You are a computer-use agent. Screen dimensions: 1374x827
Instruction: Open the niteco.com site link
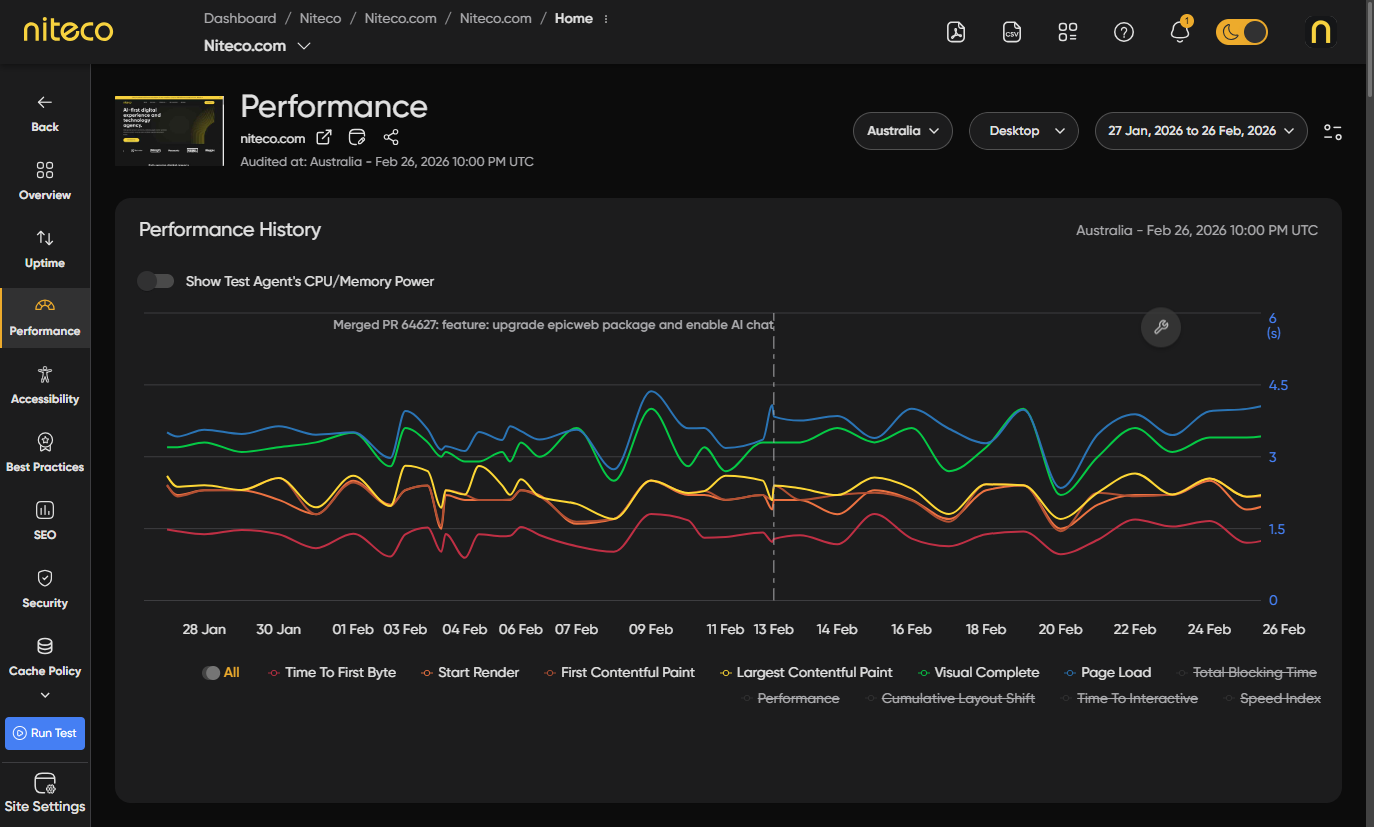click(273, 139)
